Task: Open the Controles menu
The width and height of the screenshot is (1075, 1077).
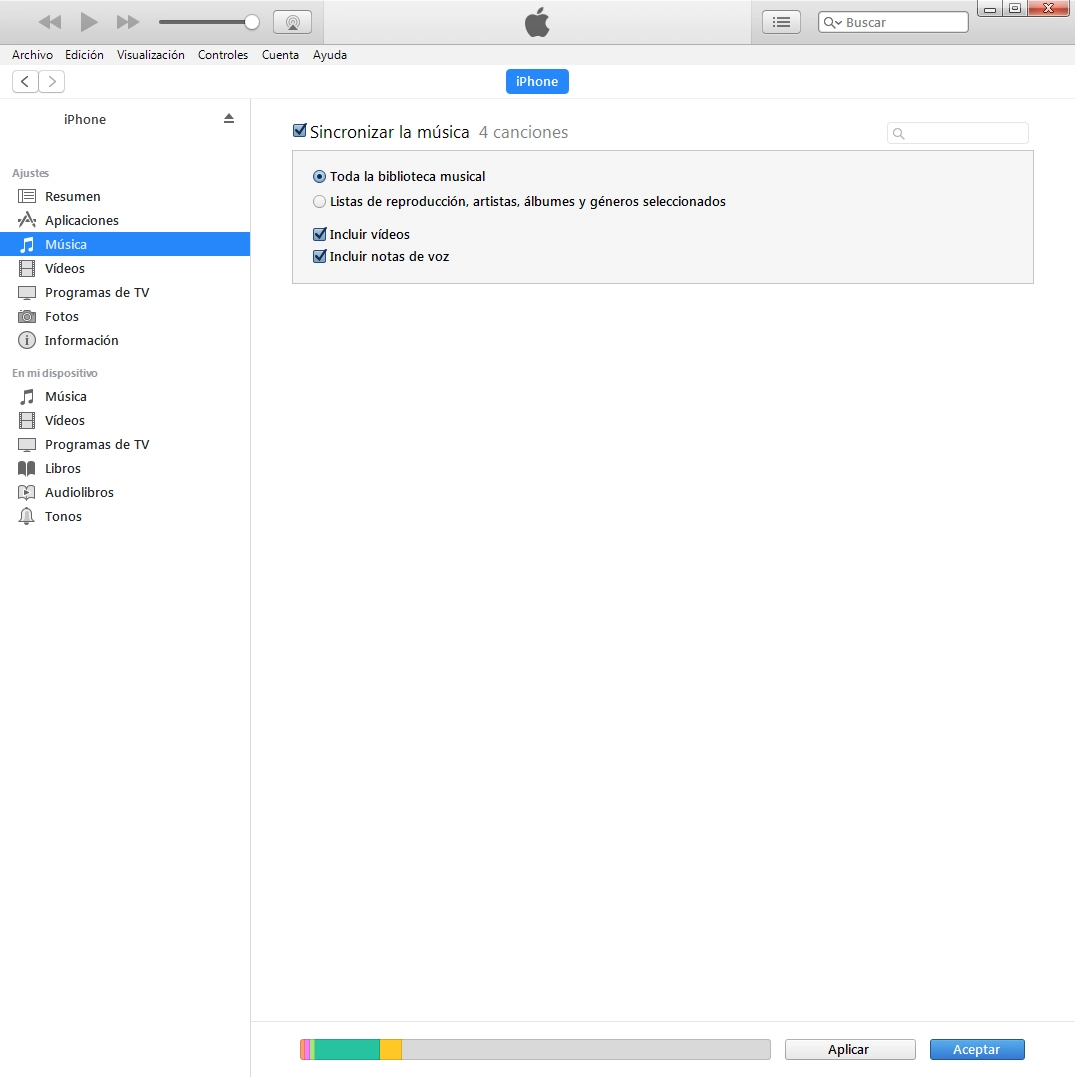Action: pyautogui.click(x=222, y=55)
